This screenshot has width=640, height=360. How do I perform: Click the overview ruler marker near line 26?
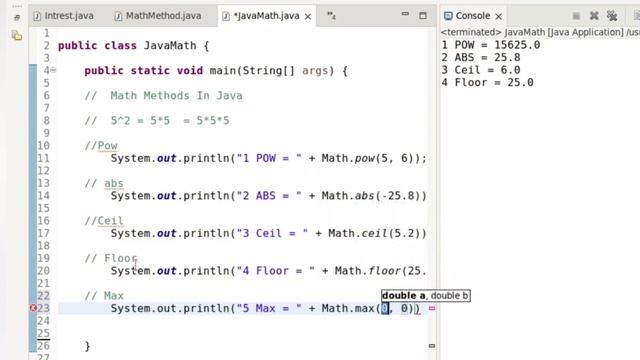pos(432,346)
